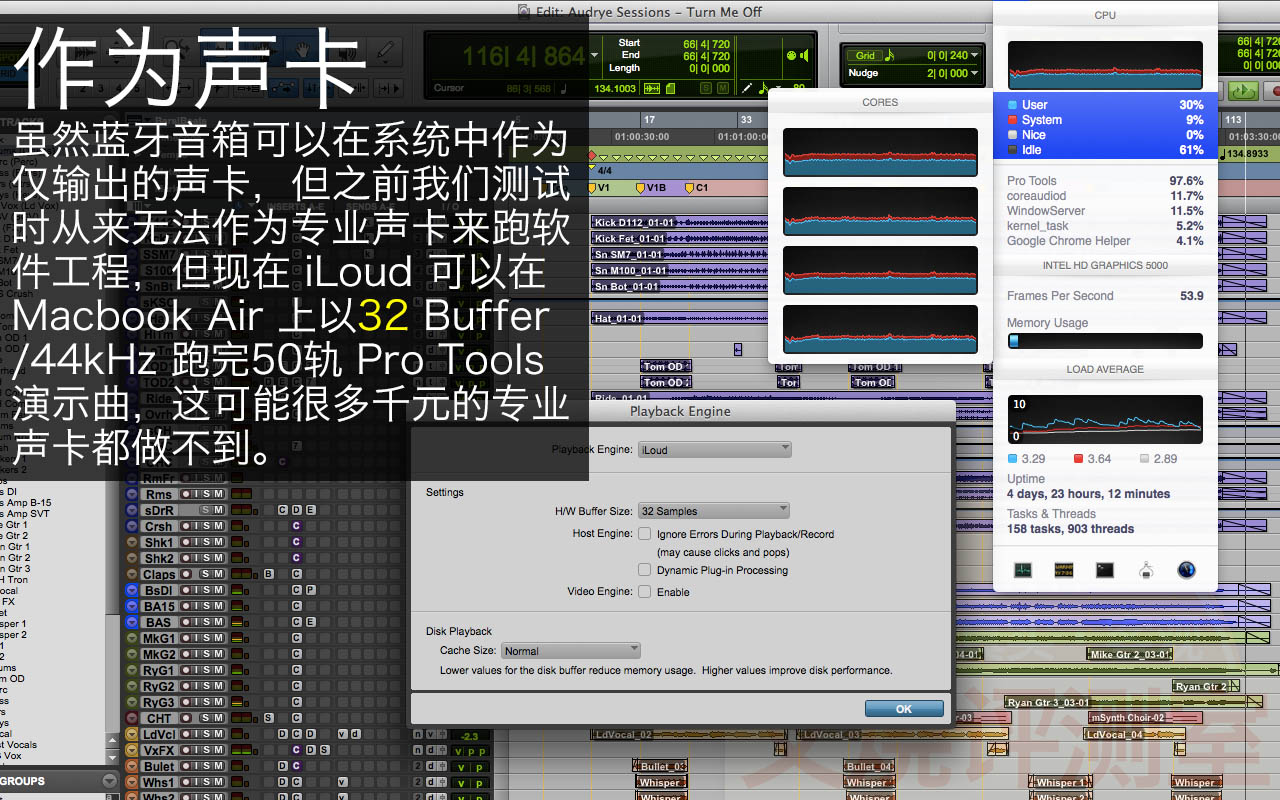This screenshot has height=800, width=1280.
Task: Click the purple C insert on Shk1 track
Action: coord(296,542)
